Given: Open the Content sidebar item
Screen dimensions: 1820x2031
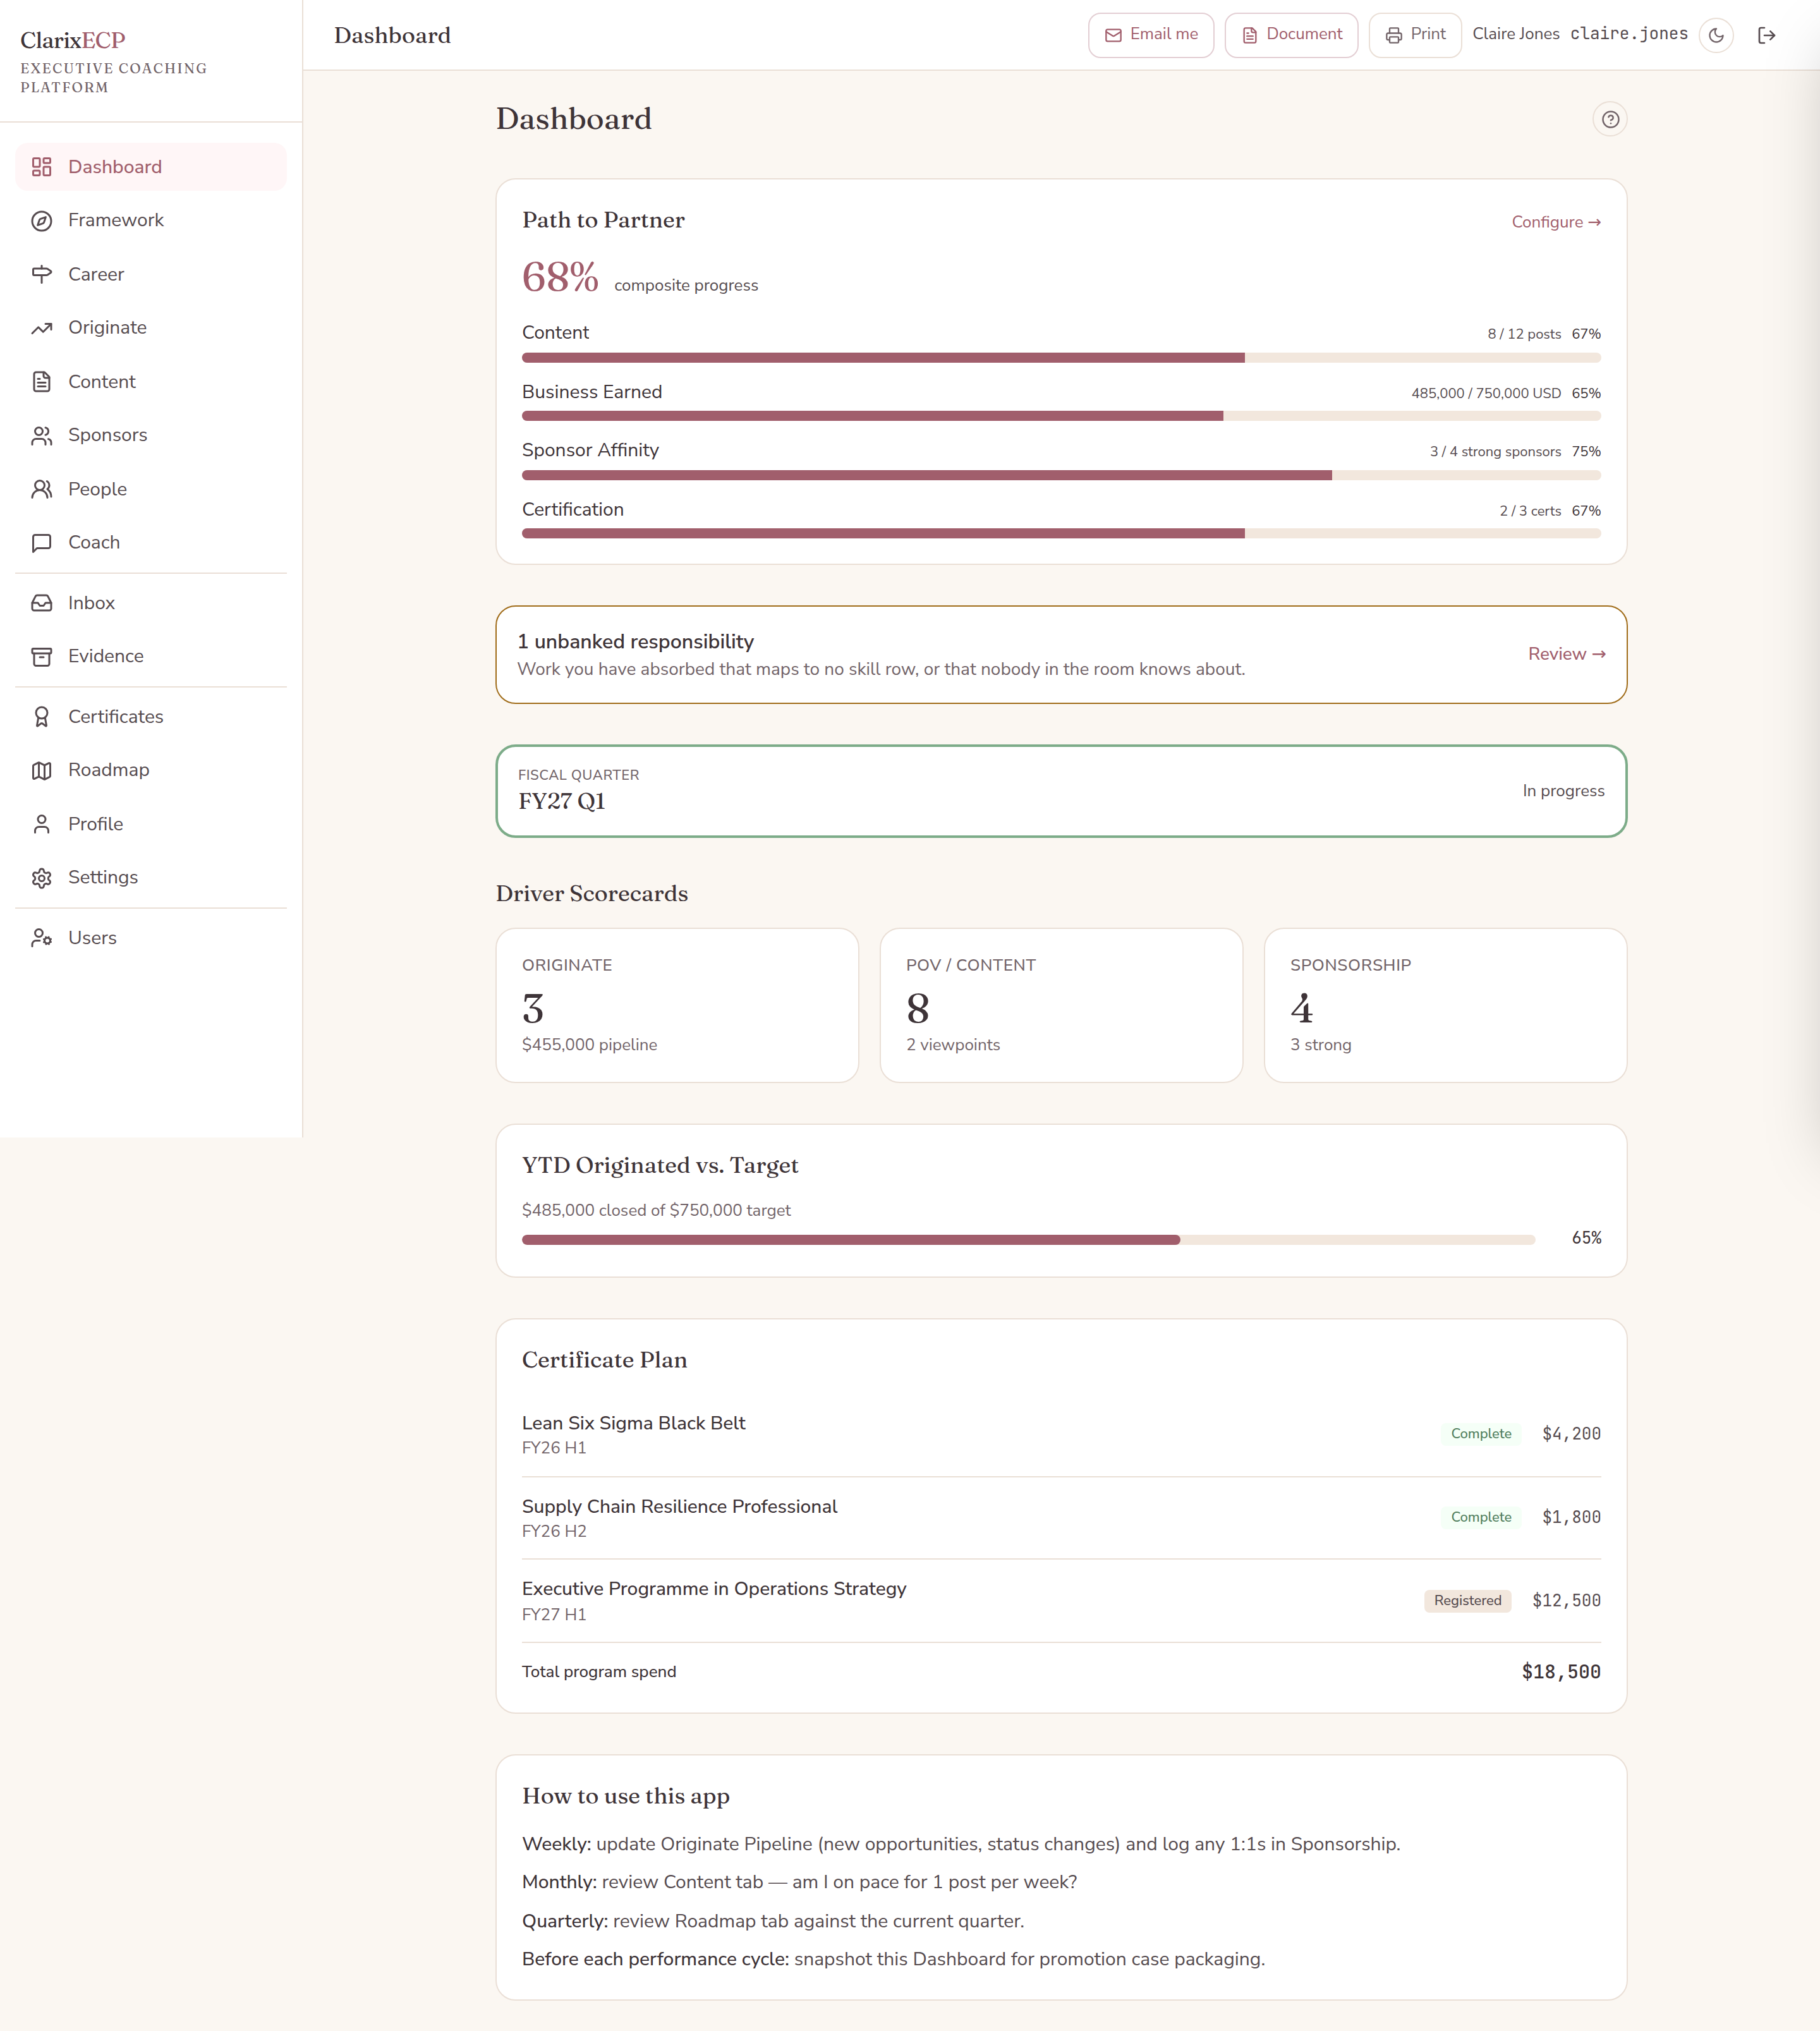Looking at the screenshot, I should click(151, 381).
